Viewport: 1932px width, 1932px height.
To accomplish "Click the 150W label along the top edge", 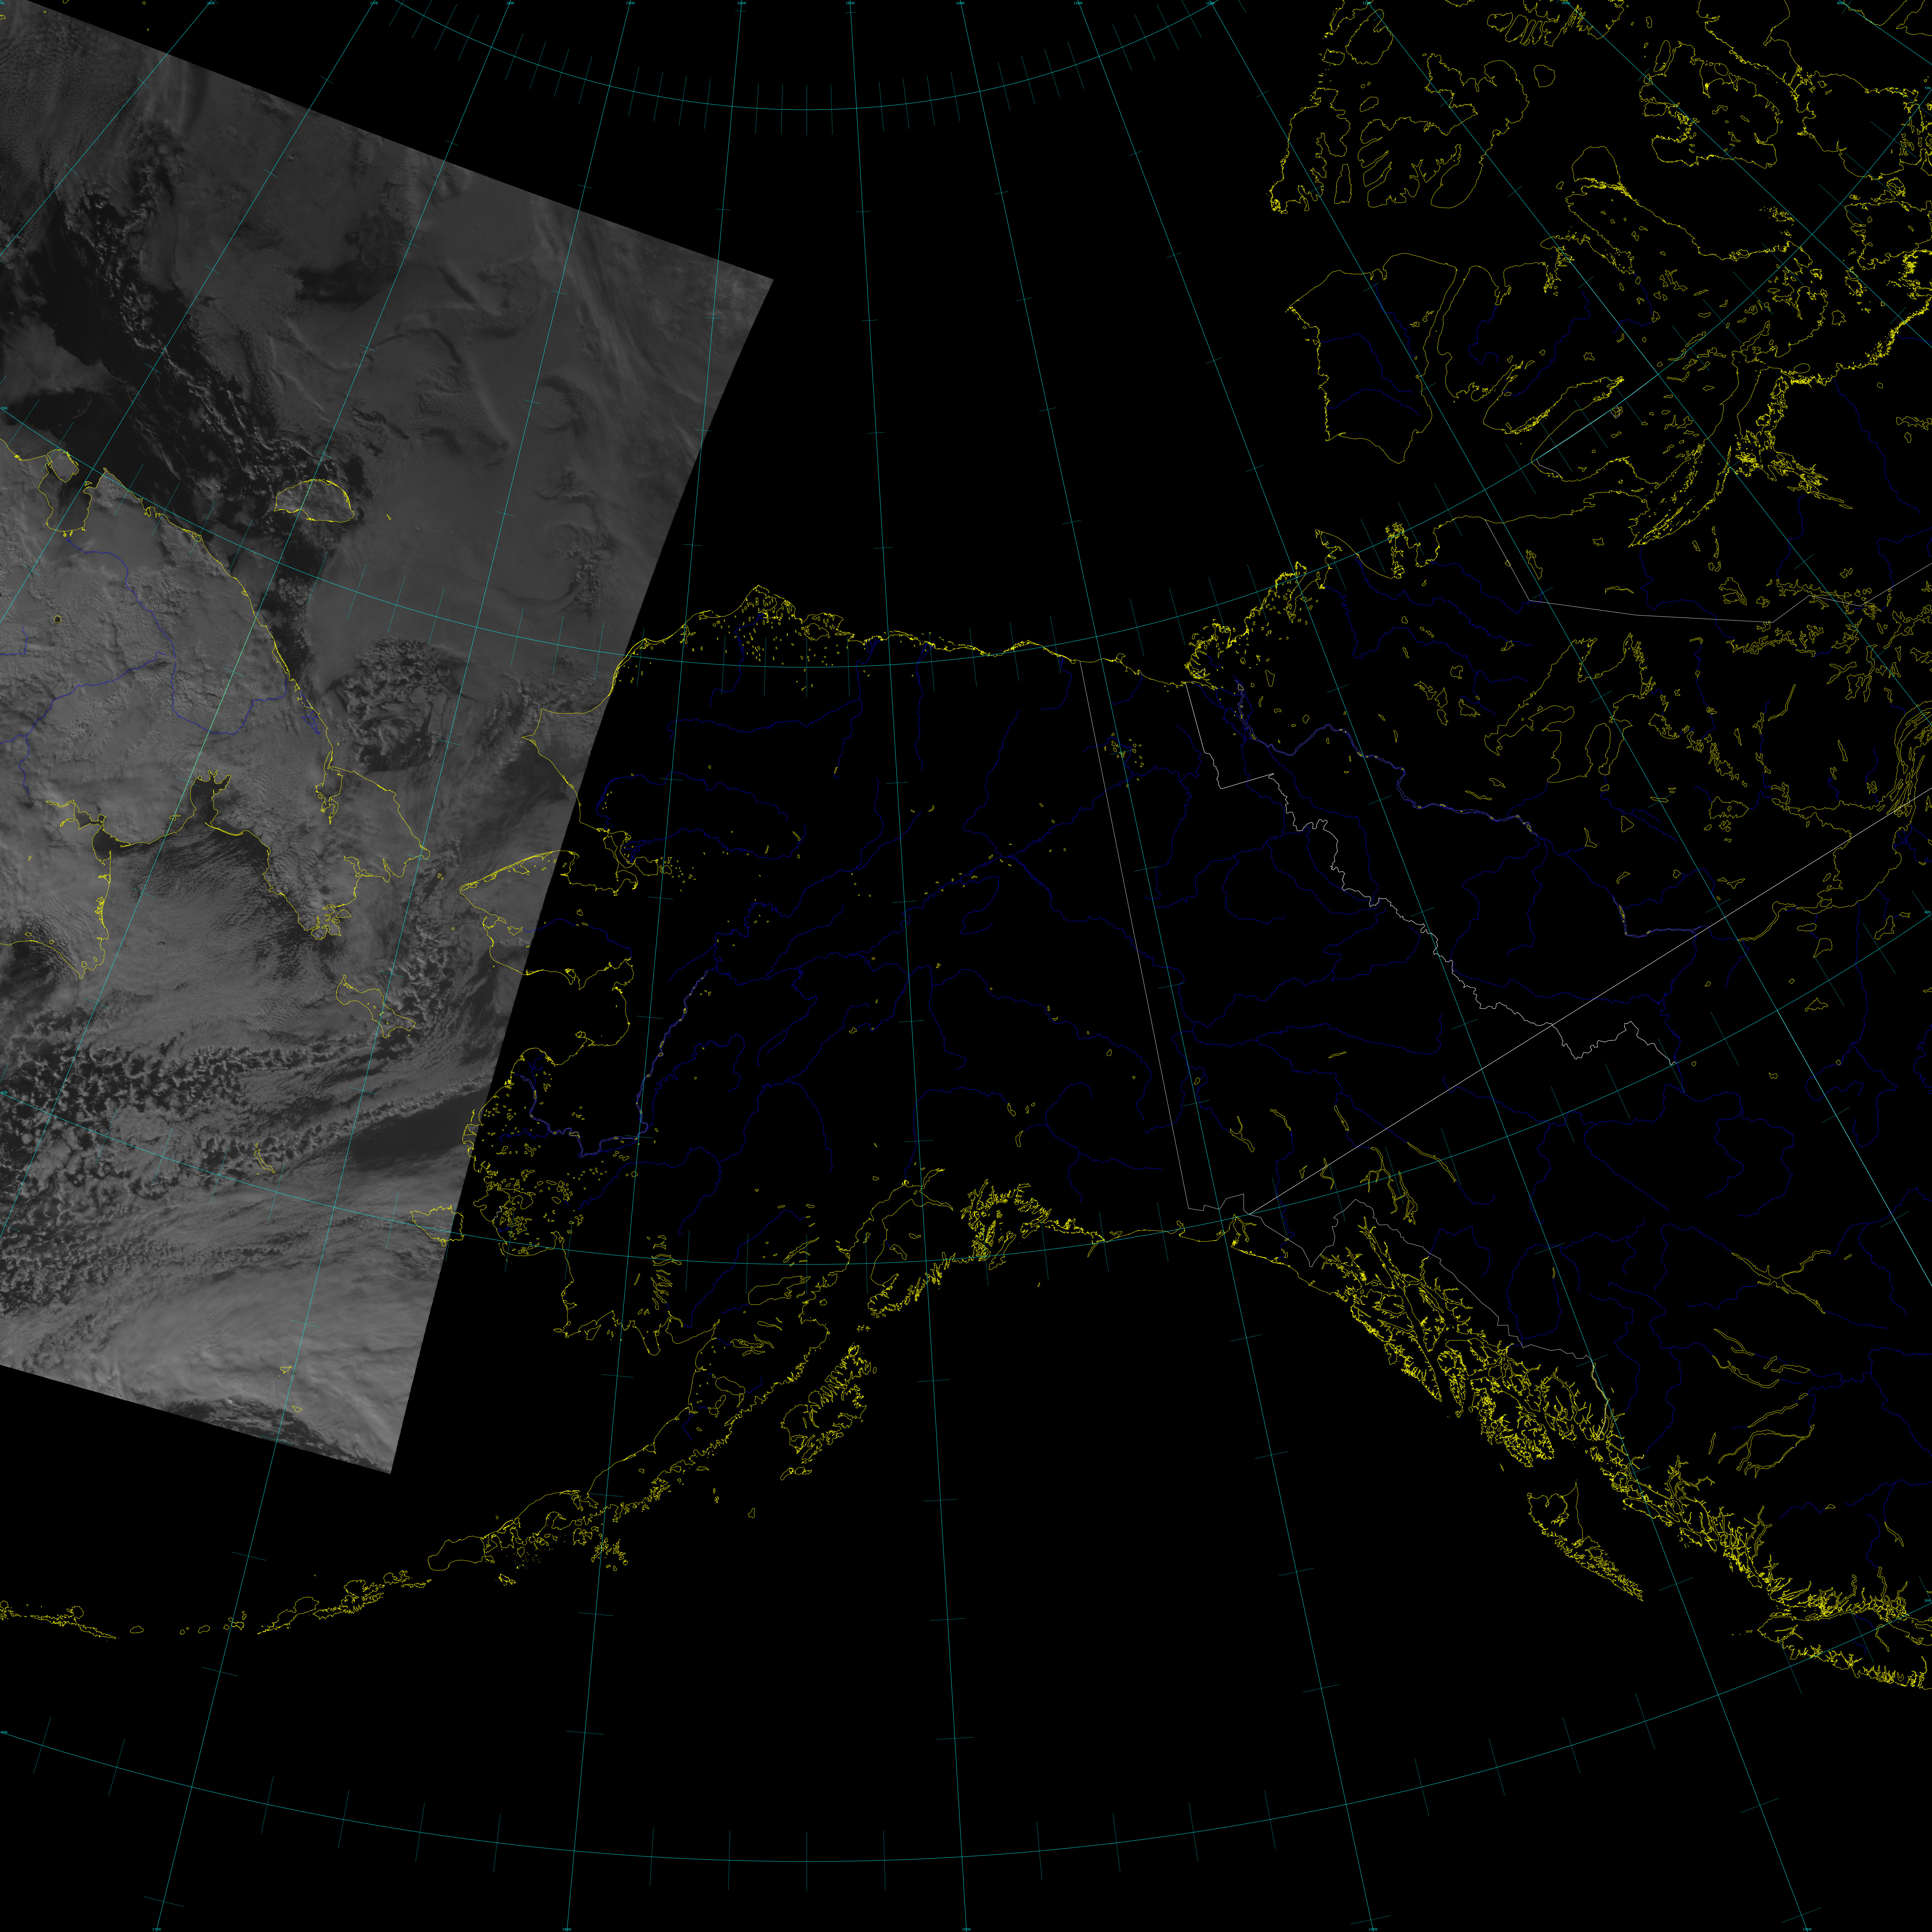I will click(850, 3).
